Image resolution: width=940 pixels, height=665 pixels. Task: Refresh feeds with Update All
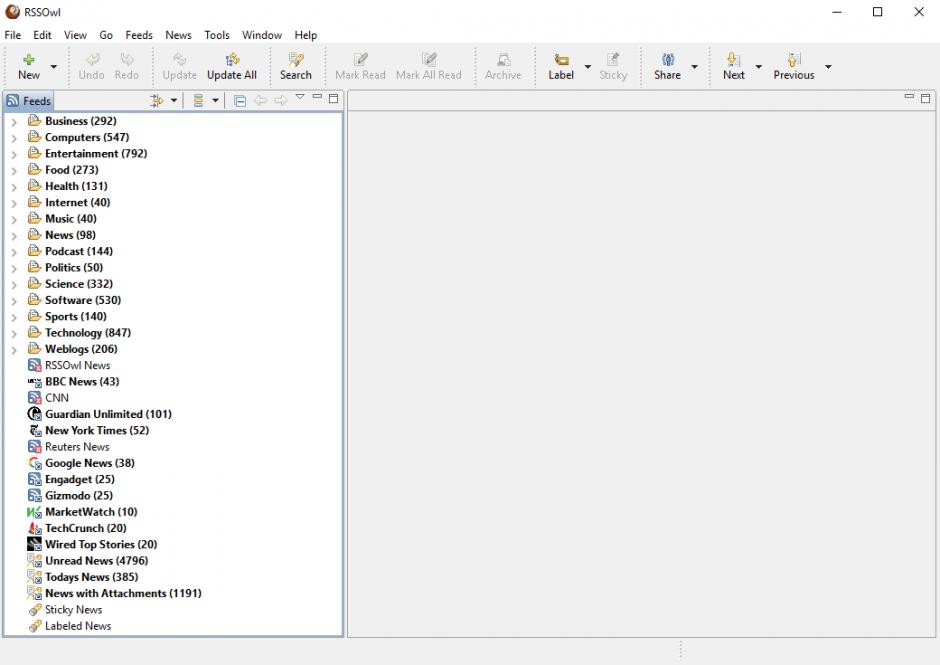[232, 67]
